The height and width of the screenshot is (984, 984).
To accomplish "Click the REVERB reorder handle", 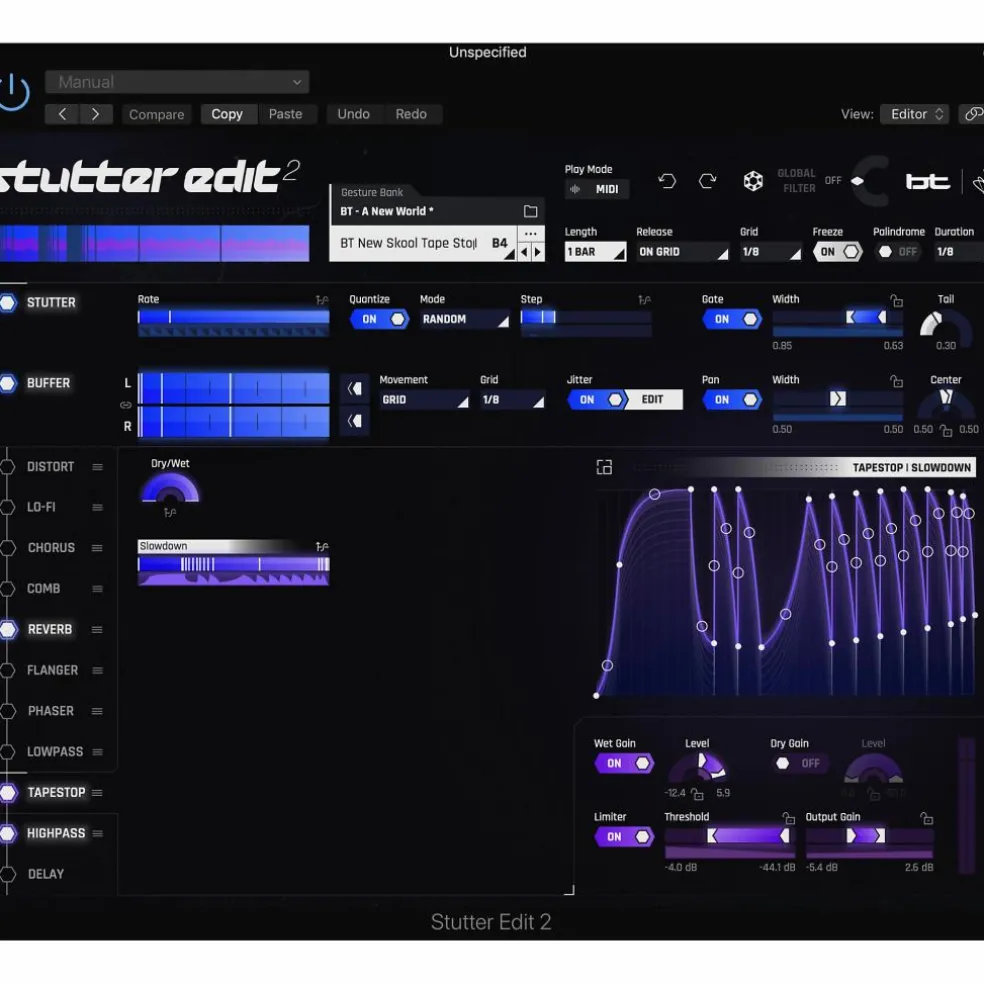I will click(x=97, y=629).
